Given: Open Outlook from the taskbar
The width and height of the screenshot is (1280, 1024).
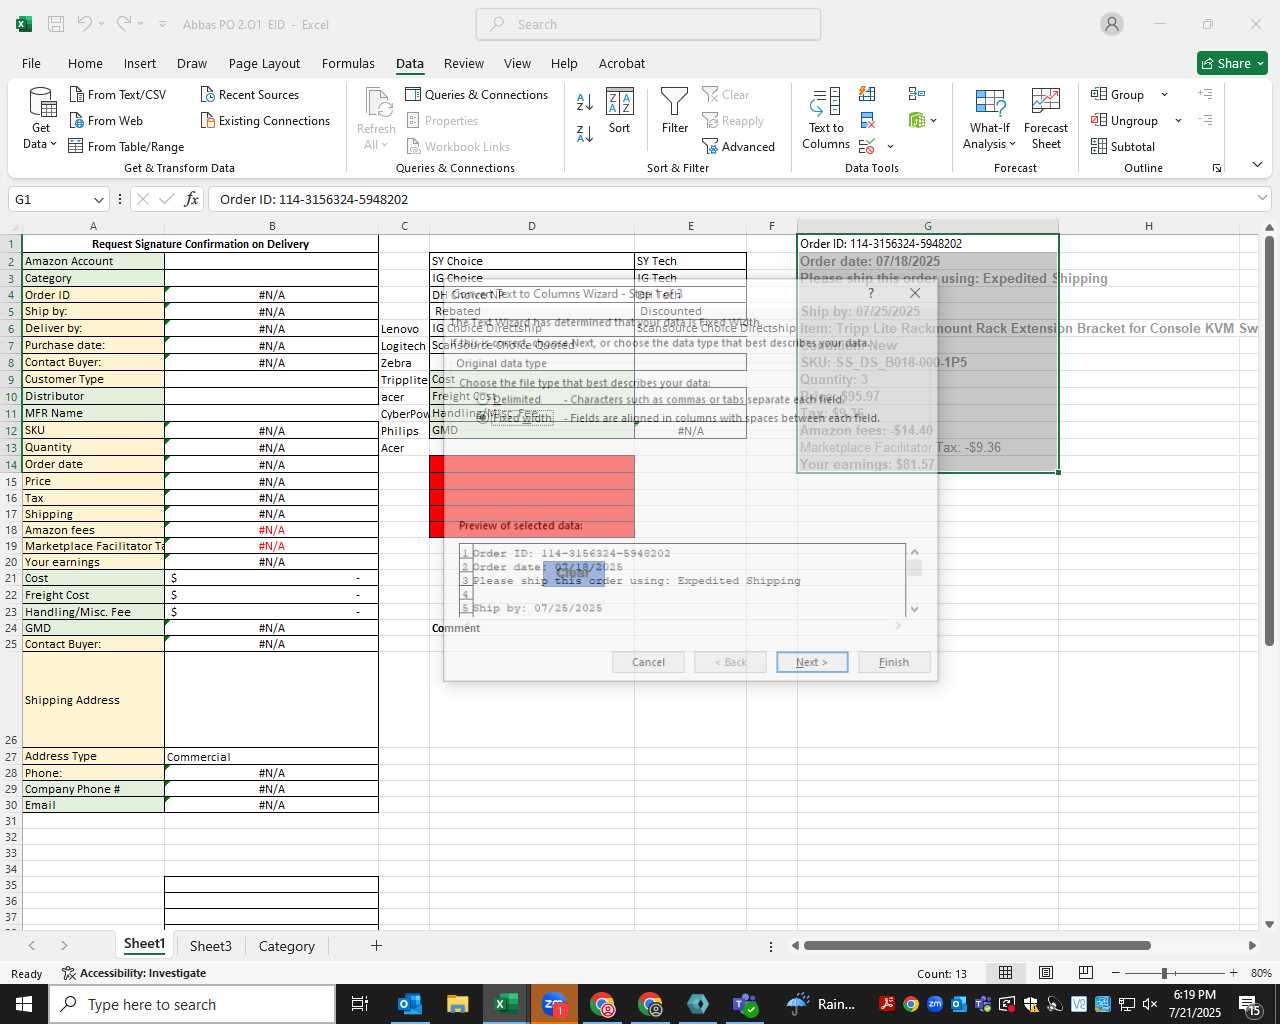Looking at the screenshot, I should point(410,1004).
